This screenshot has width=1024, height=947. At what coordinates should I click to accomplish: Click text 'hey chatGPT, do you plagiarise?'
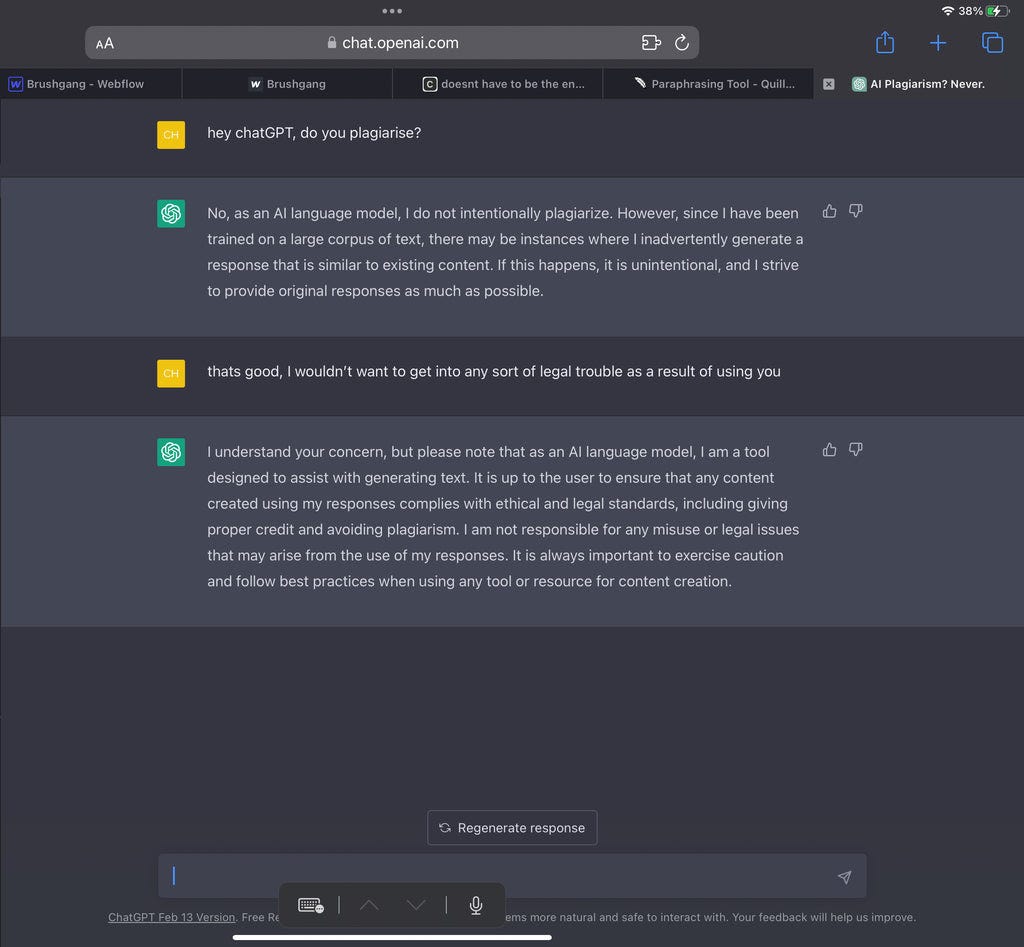click(314, 133)
